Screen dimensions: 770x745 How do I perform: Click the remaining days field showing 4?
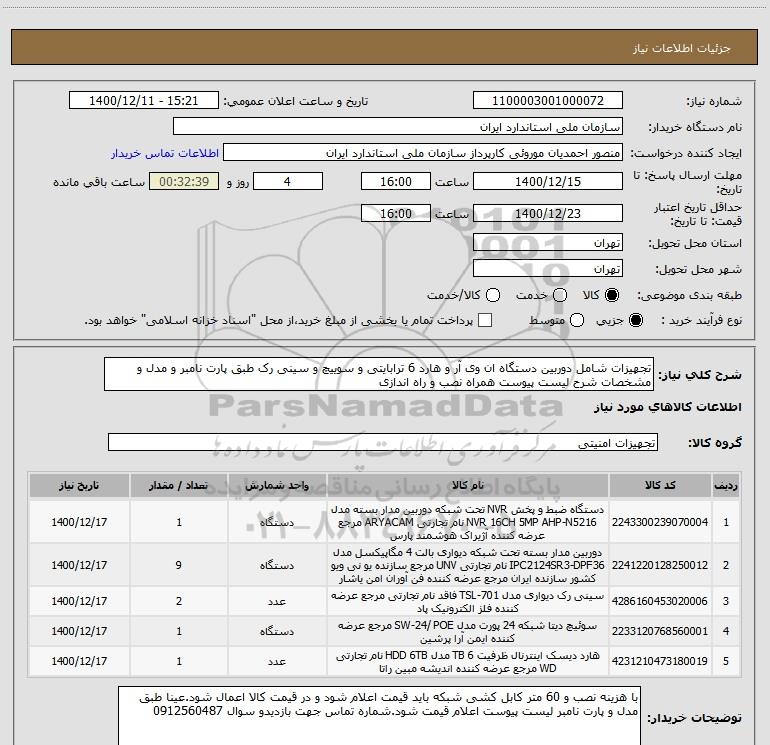tap(288, 181)
